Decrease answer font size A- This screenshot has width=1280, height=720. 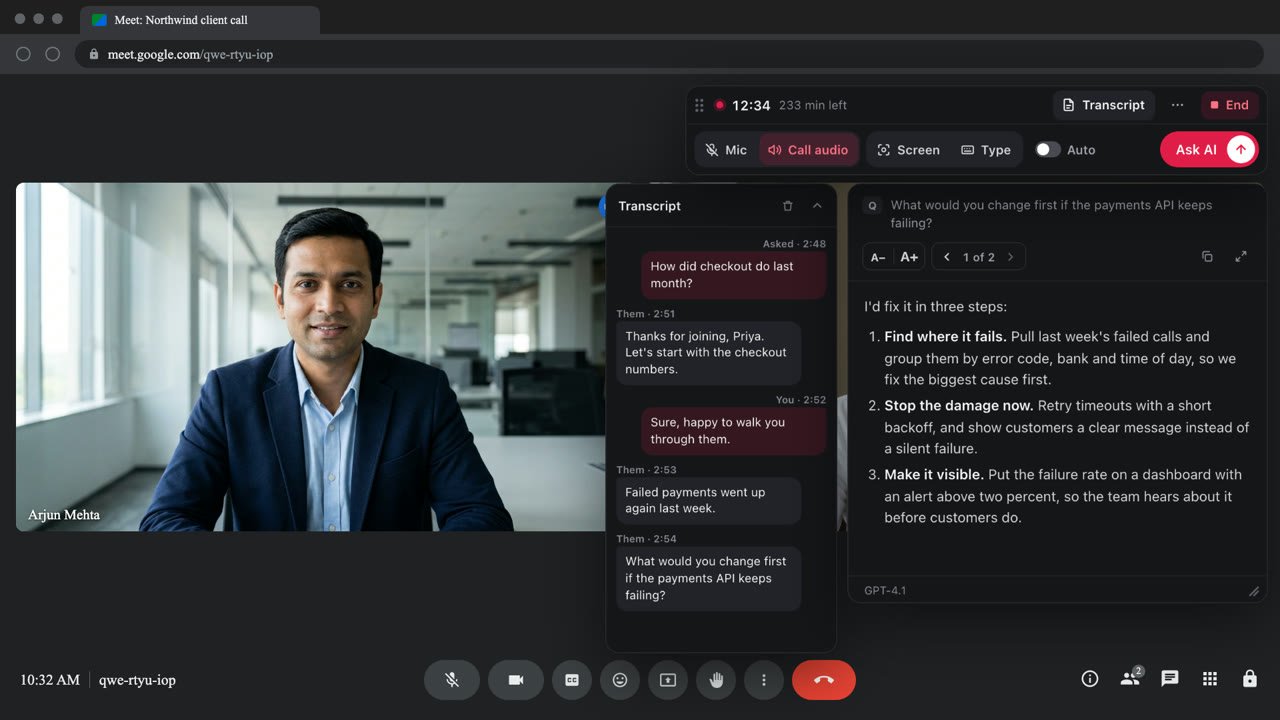coord(878,257)
